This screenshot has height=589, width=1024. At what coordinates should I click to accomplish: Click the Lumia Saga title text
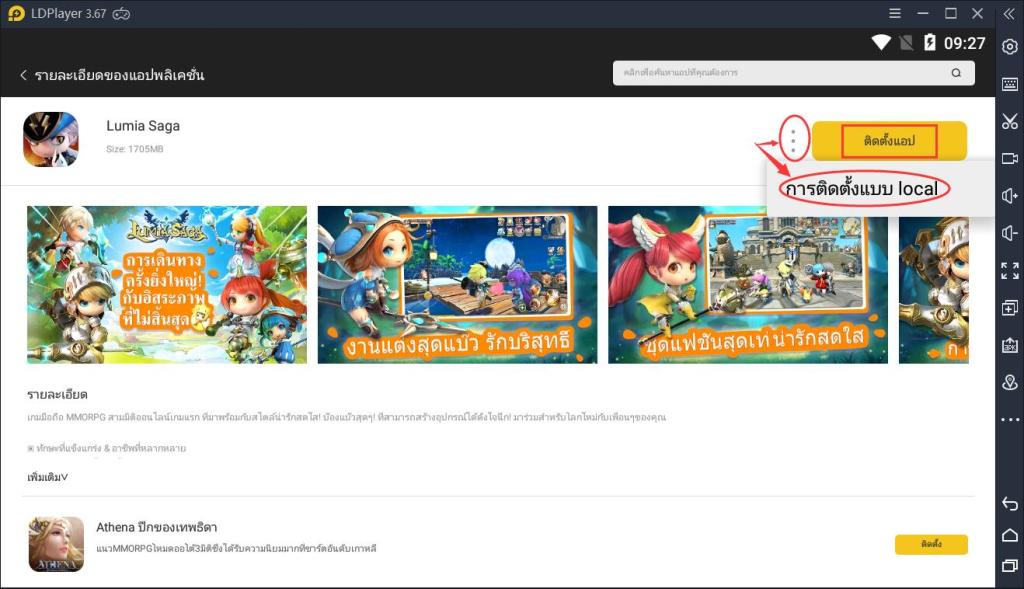click(x=143, y=126)
